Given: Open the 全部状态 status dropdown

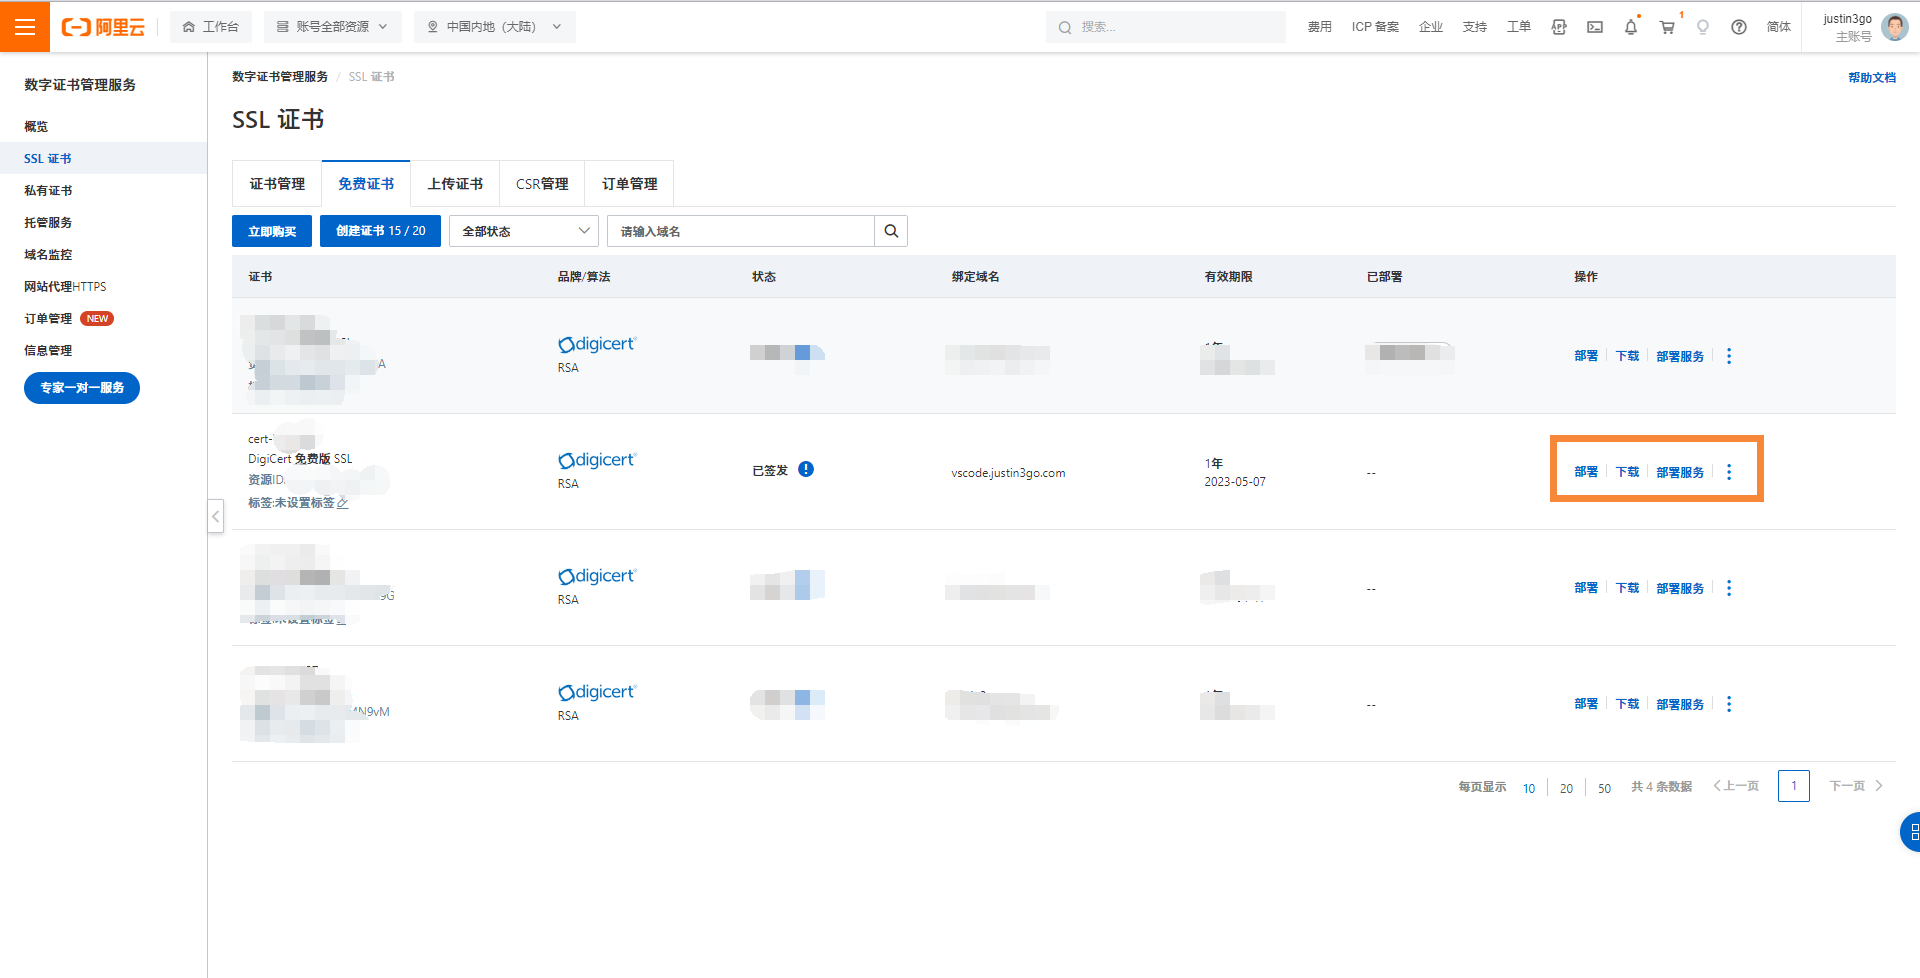Looking at the screenshot, I should [523, 231].
